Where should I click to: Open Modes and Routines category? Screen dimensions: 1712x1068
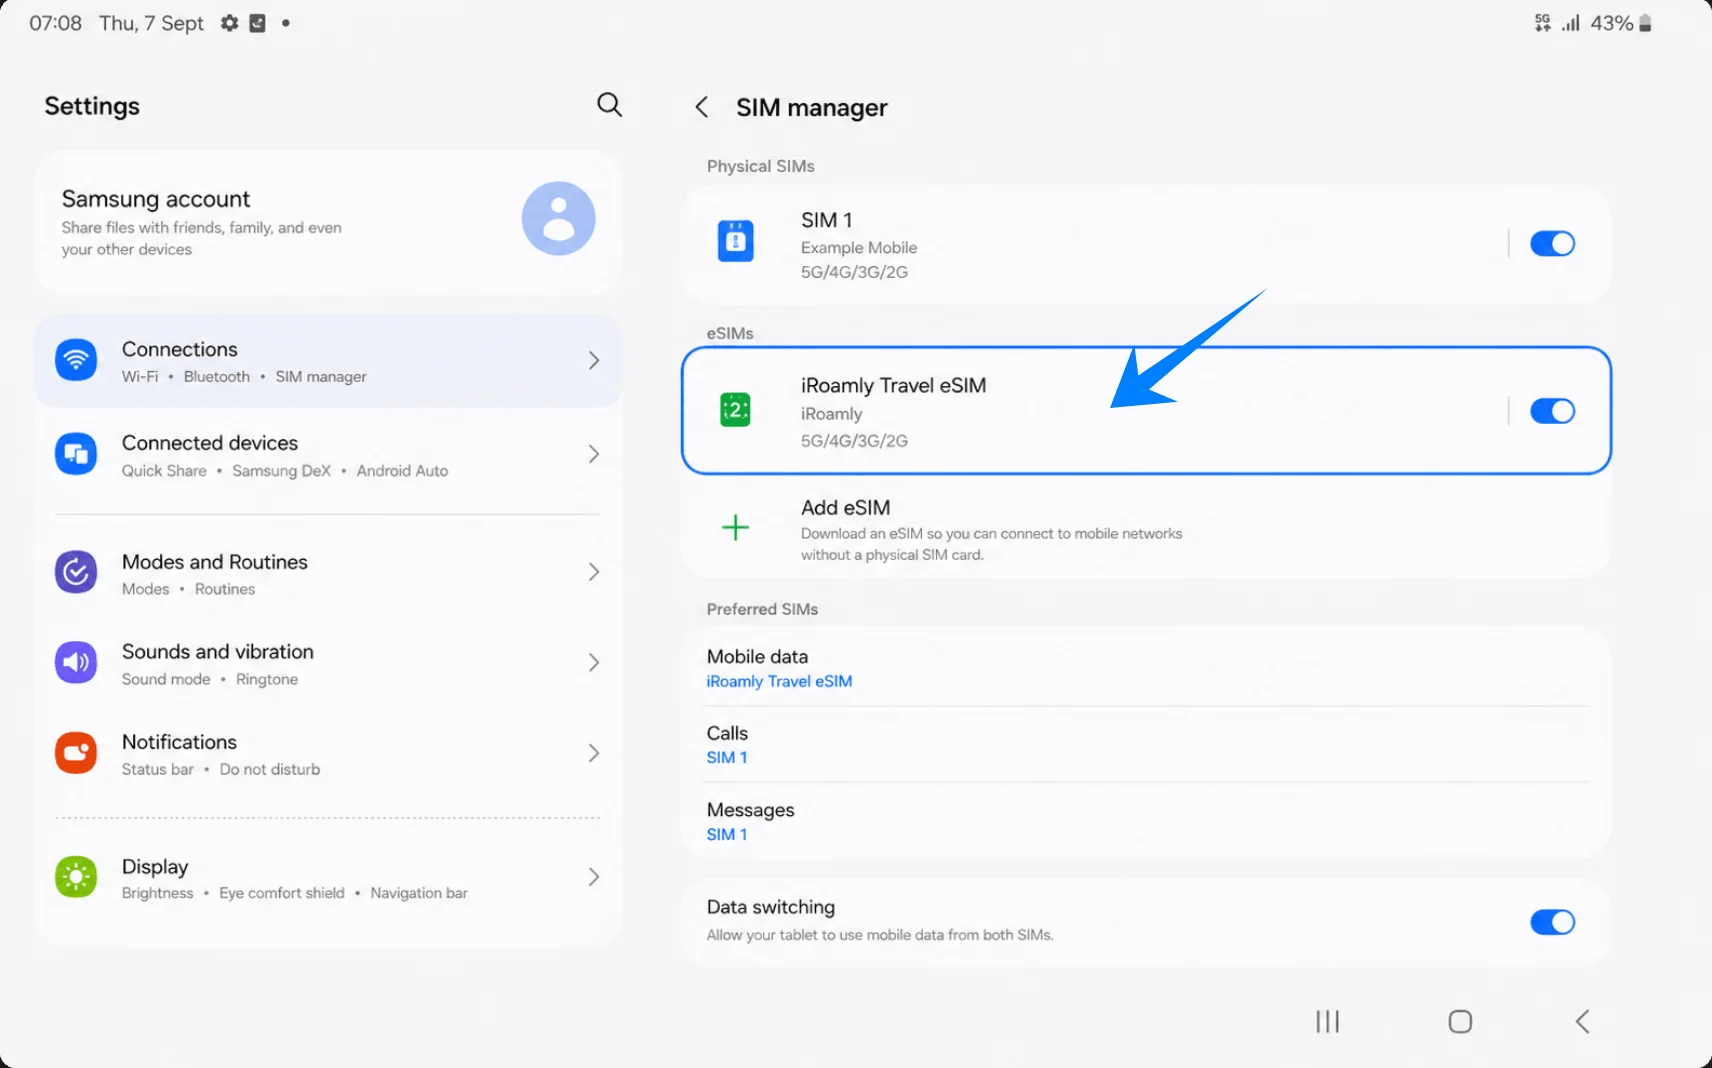coord(328,573)
